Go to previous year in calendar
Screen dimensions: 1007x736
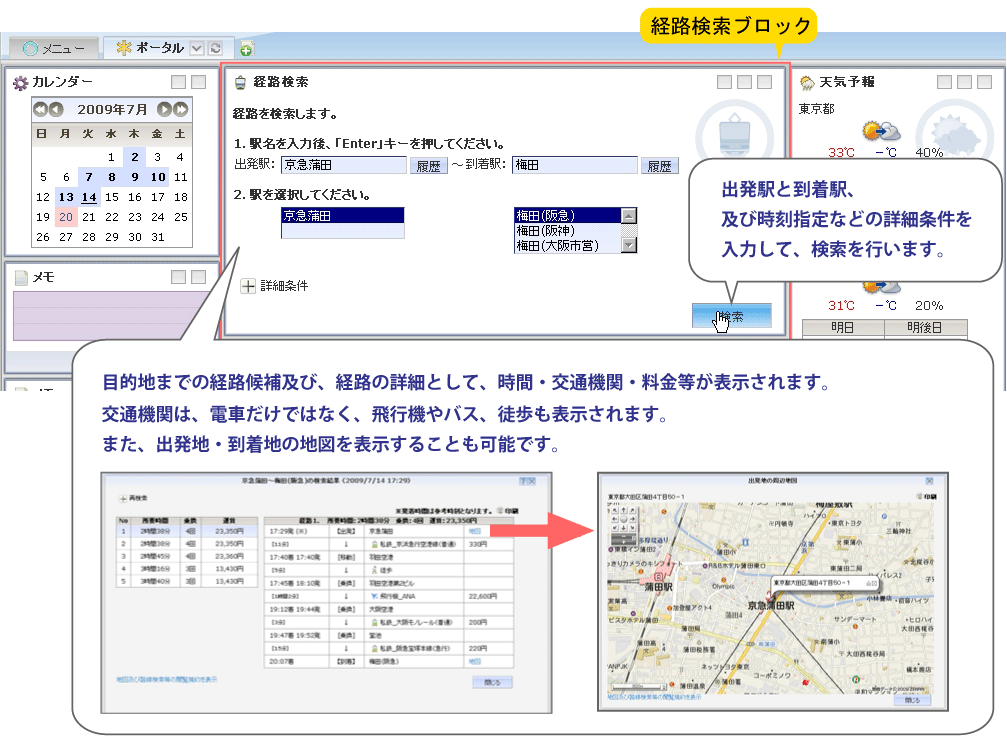click(x=40, y=109)
